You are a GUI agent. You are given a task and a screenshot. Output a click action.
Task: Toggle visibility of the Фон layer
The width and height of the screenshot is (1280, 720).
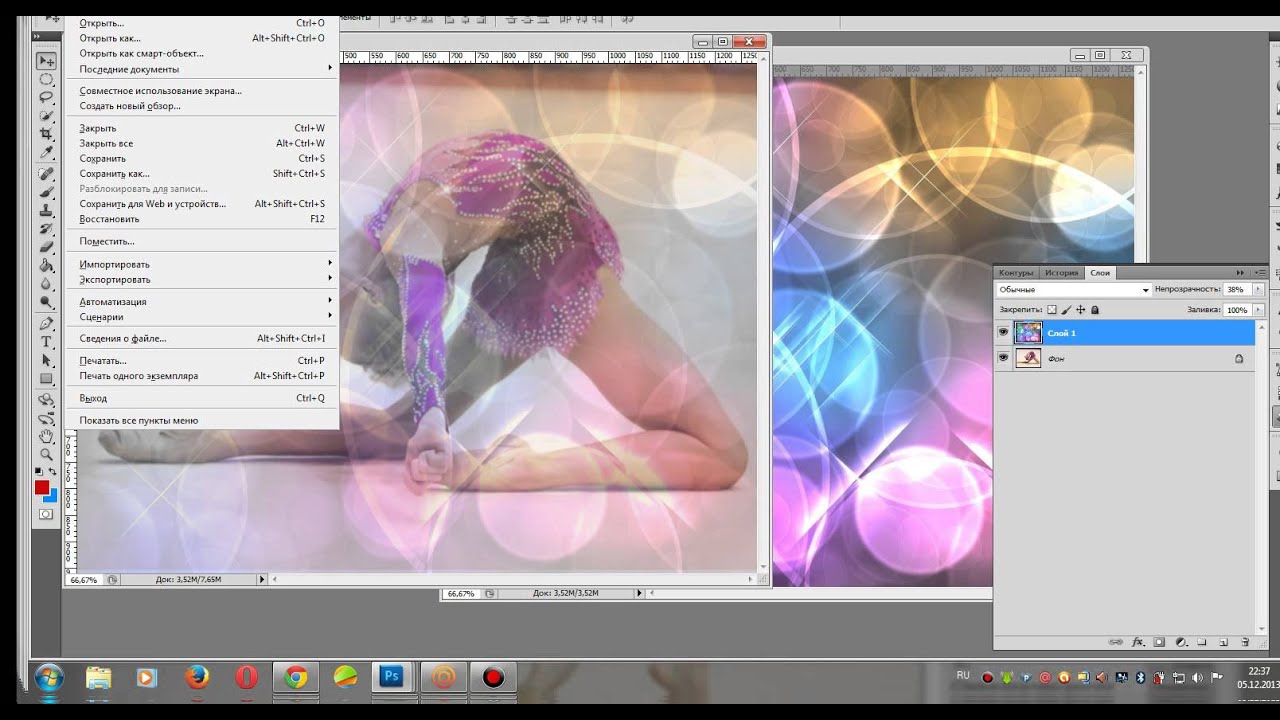[1003, 358]
